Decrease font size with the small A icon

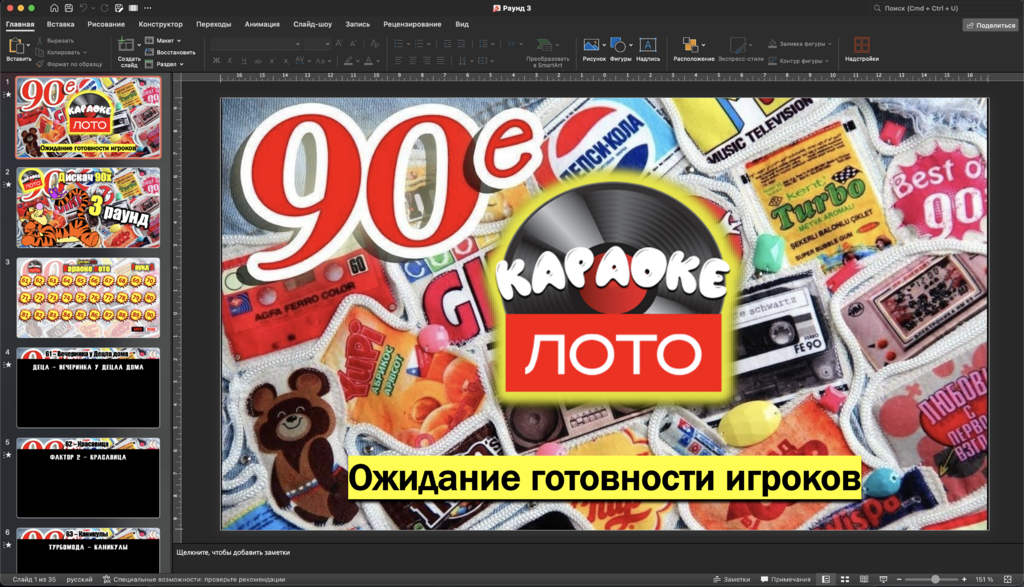tap(353, 43)
